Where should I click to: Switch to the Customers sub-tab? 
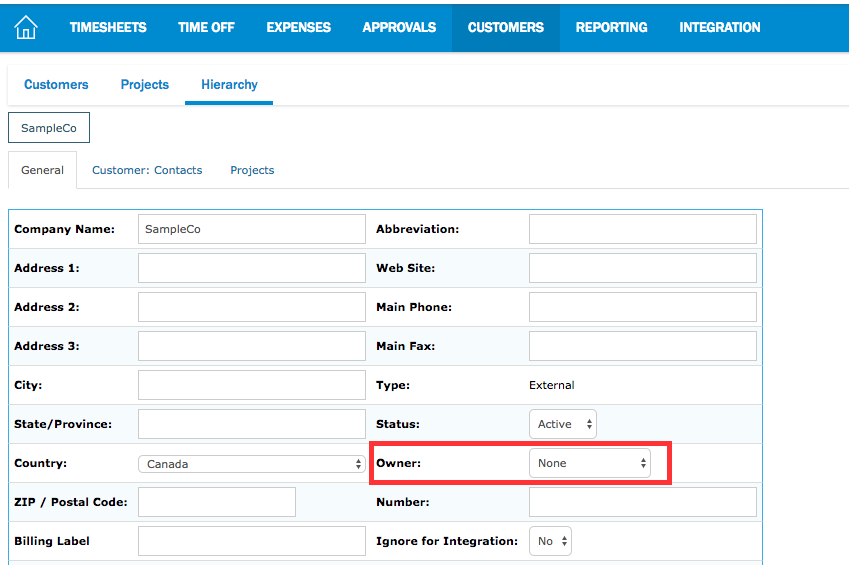click(56, 85)
